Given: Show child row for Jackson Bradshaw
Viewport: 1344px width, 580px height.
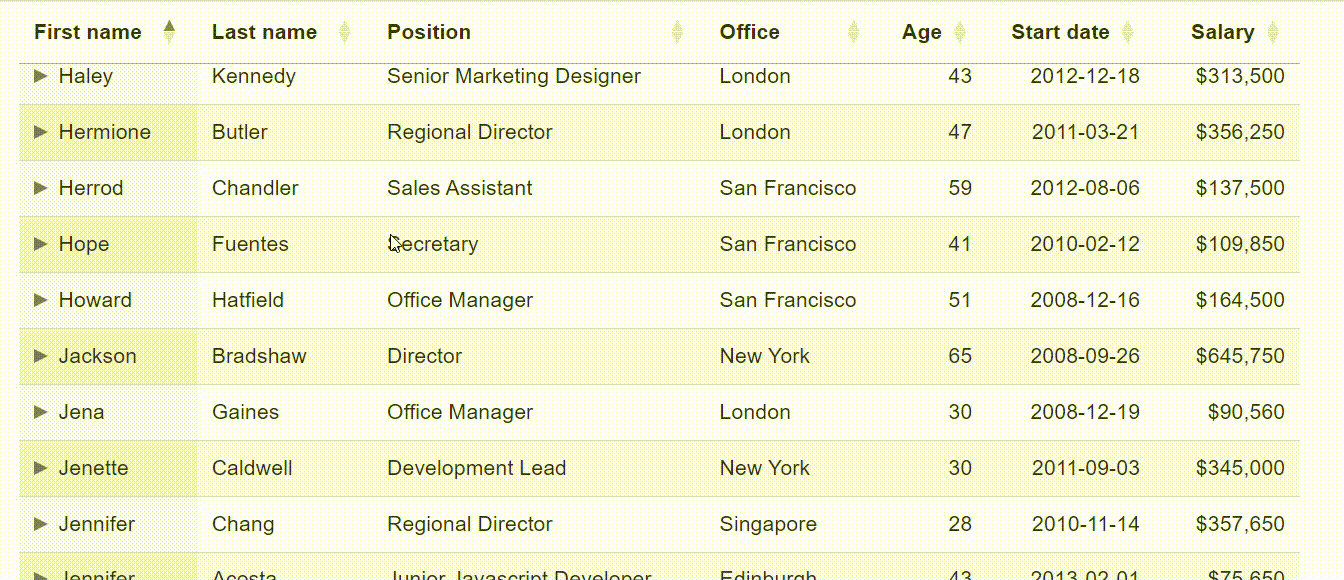Looking at the screenshot, I should tap(41, 356).
